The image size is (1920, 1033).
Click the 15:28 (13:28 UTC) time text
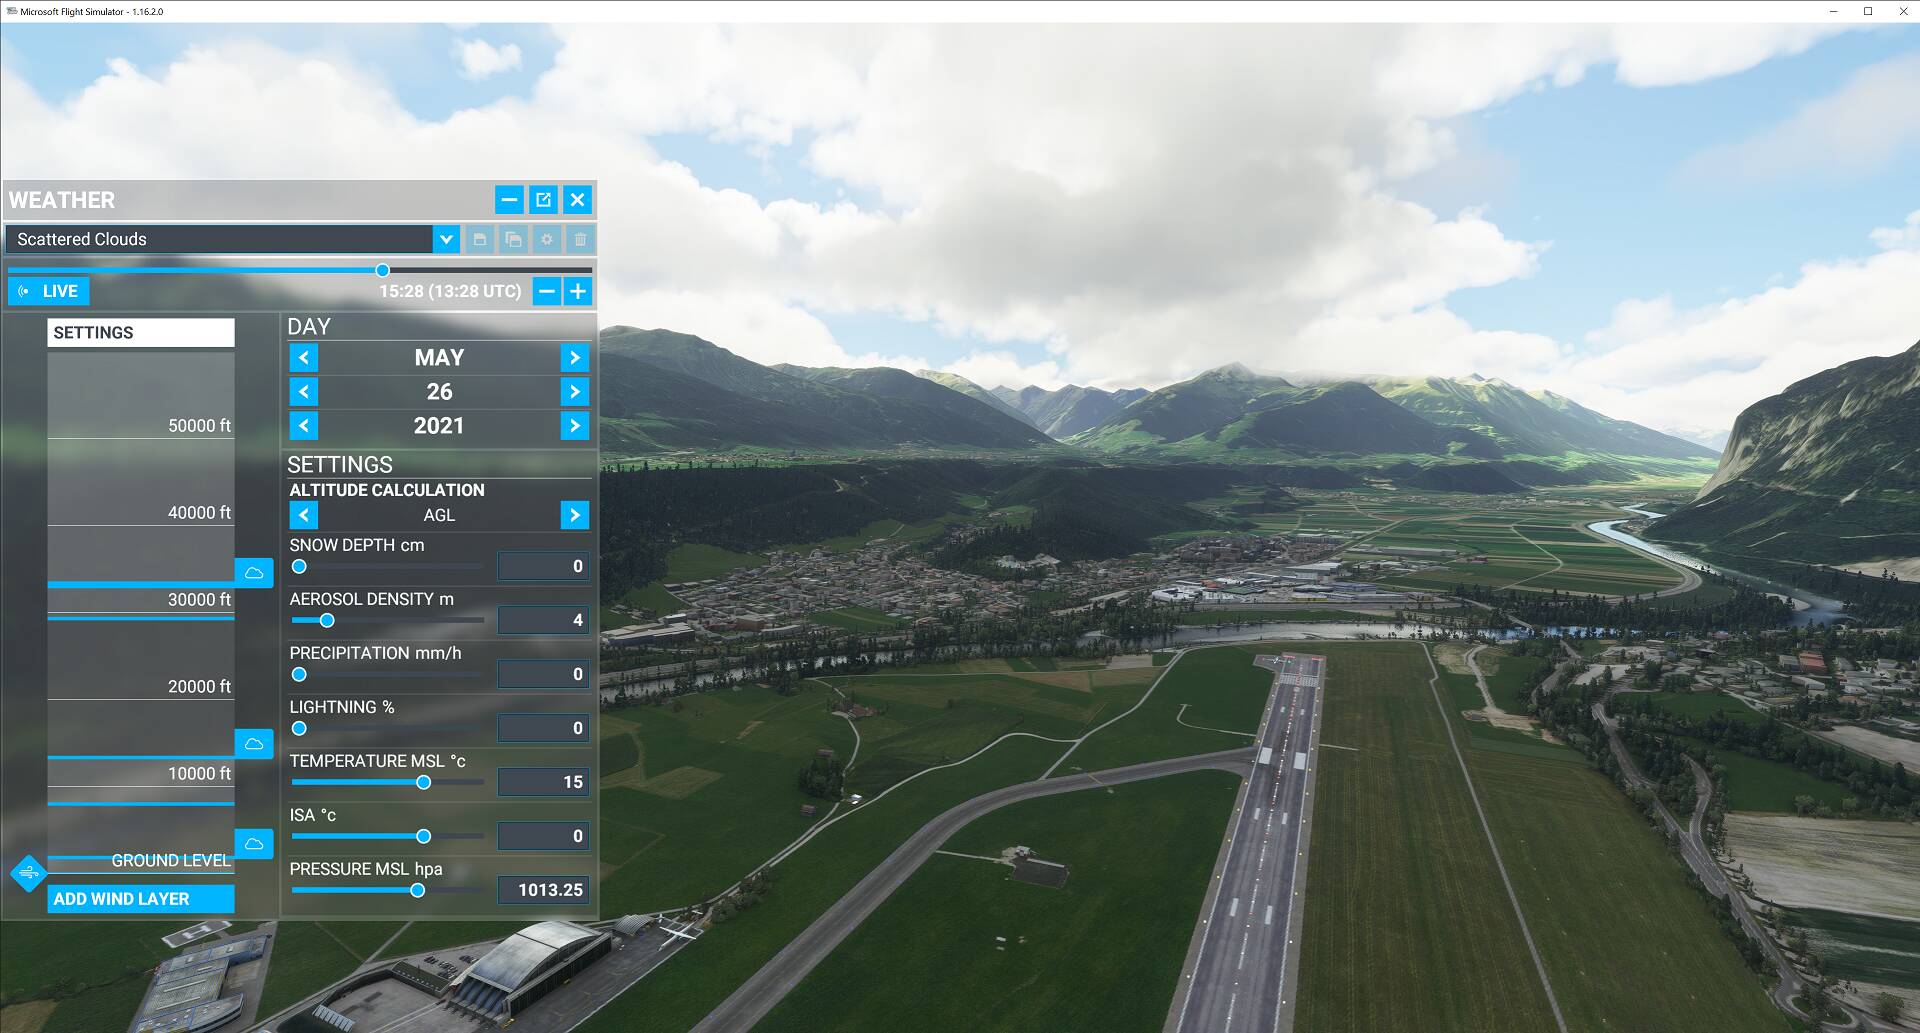pyautogui.click(x=450, y=291)
